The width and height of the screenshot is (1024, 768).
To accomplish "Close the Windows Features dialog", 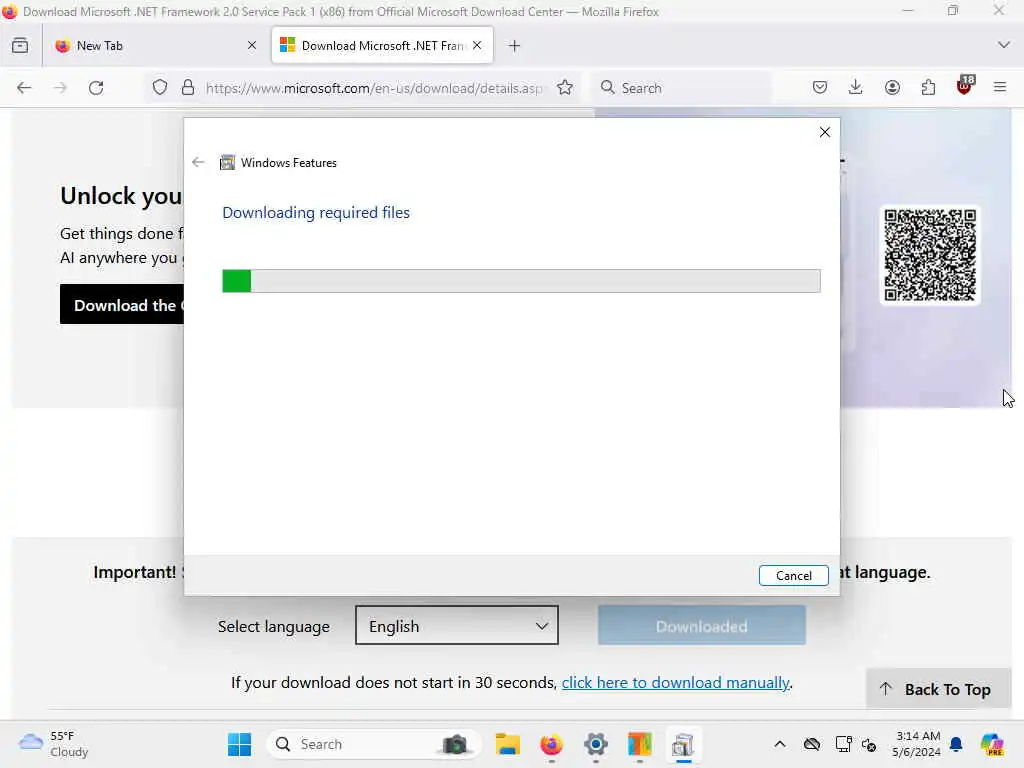I will tap(825, 132).
